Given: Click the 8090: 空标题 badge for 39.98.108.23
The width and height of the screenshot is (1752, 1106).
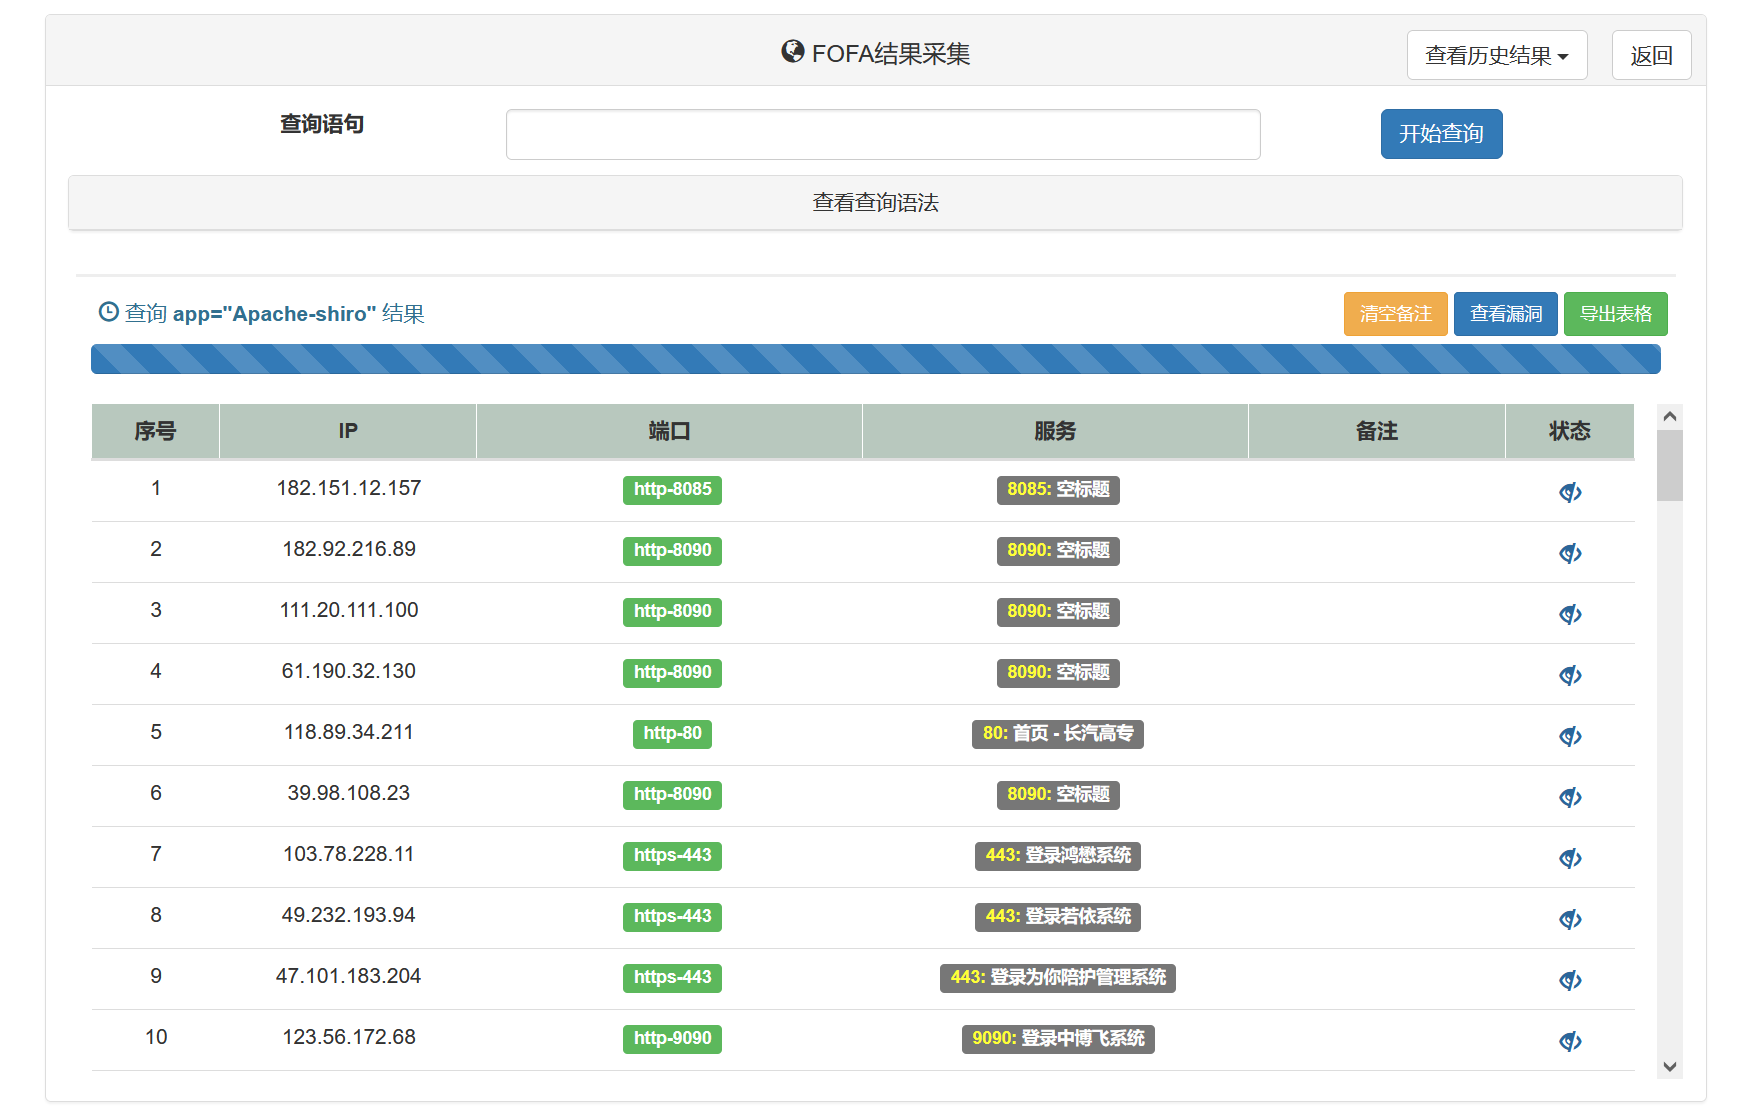Looking at the screenshot, I should tap(1058, 795).
